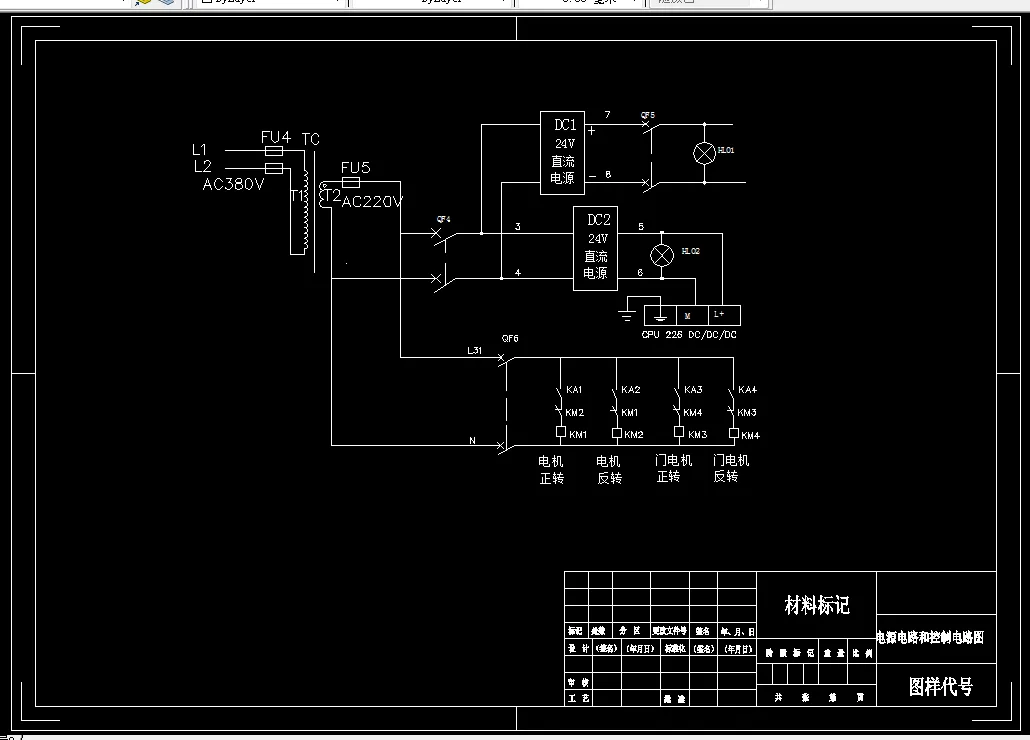Image resolution: width=1030 pixels, height=740 pixels.
Task: Select the FU4 fuse label
Action: pyautogui.click(x=275, y=137)
